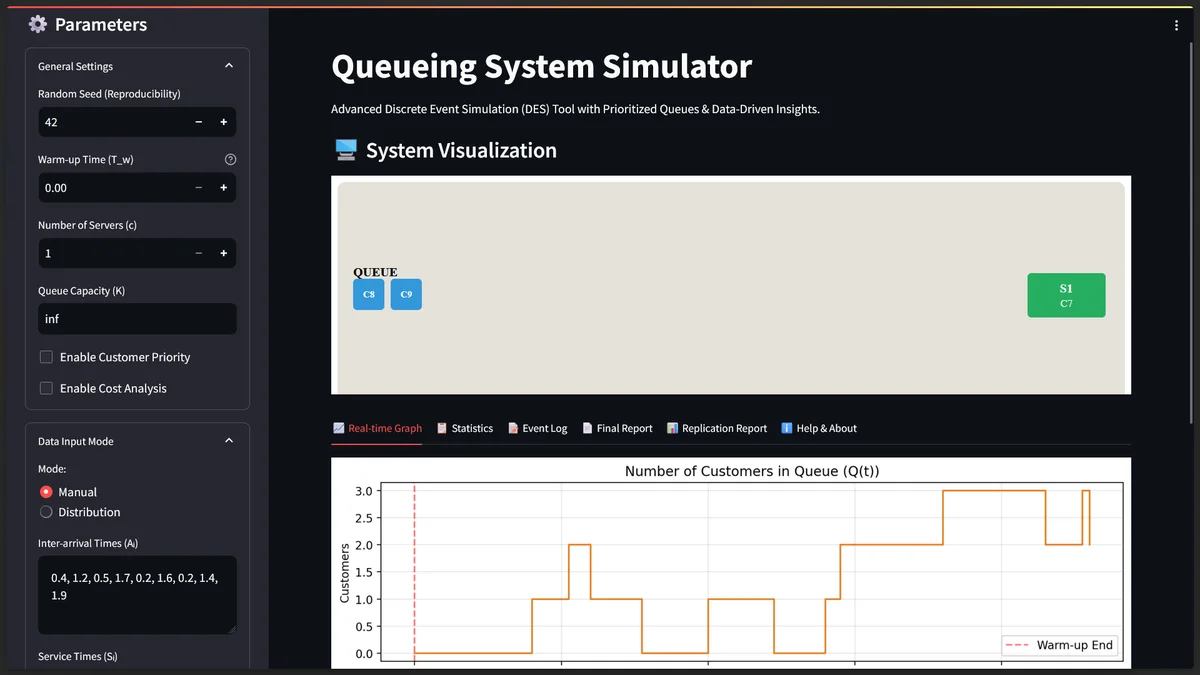Decrease the Warm-up Time value
Image resolution: width=1200 pixels, height=675 pixels.
tap(198, 188)
